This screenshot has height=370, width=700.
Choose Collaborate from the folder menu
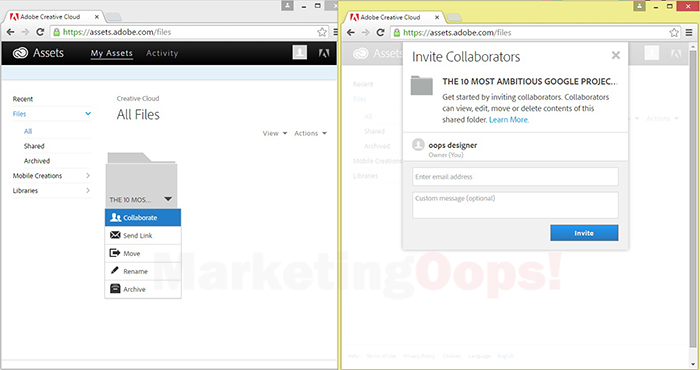143,217
